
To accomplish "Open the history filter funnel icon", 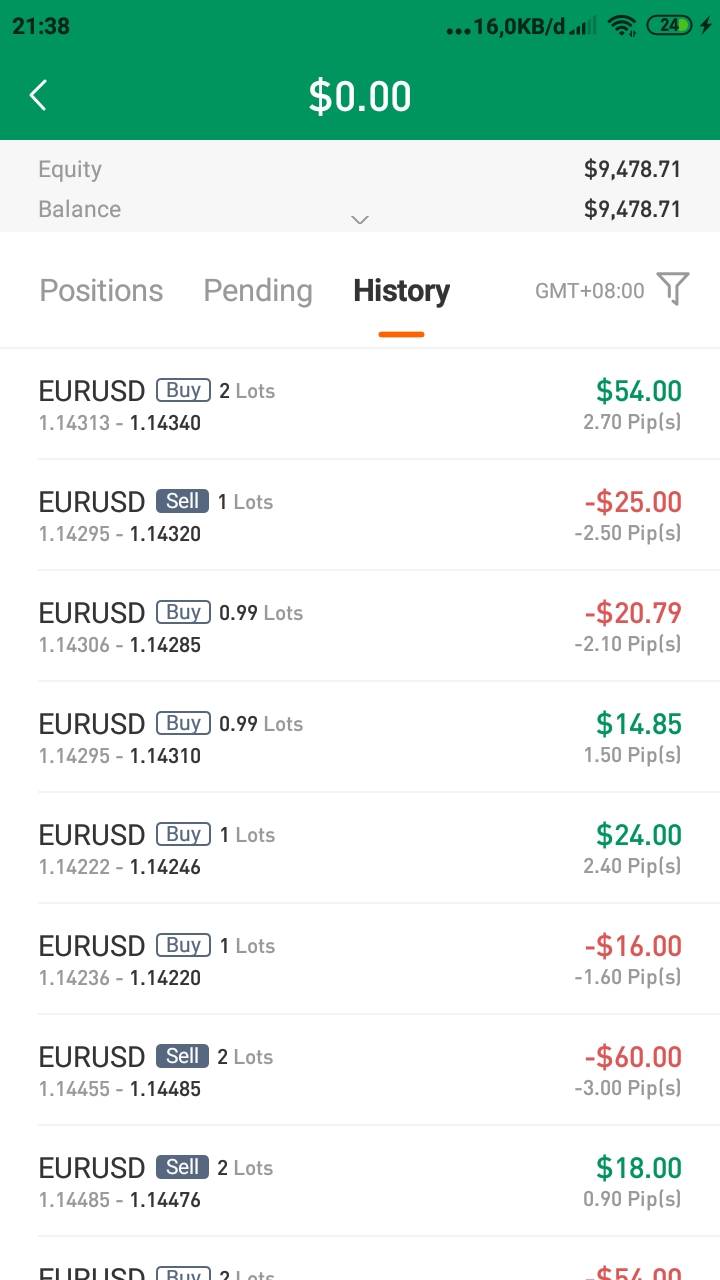I will pos(673,289).
